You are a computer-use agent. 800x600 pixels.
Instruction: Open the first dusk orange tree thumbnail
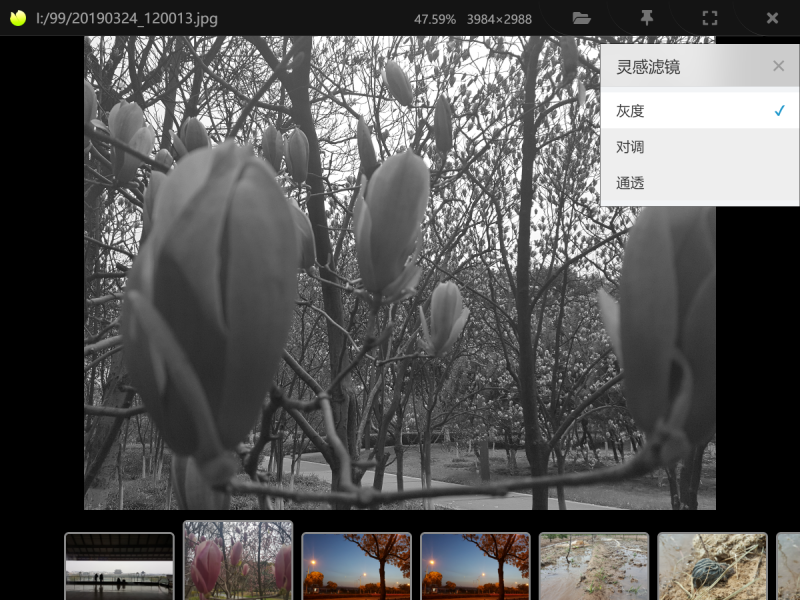(356, 566)
